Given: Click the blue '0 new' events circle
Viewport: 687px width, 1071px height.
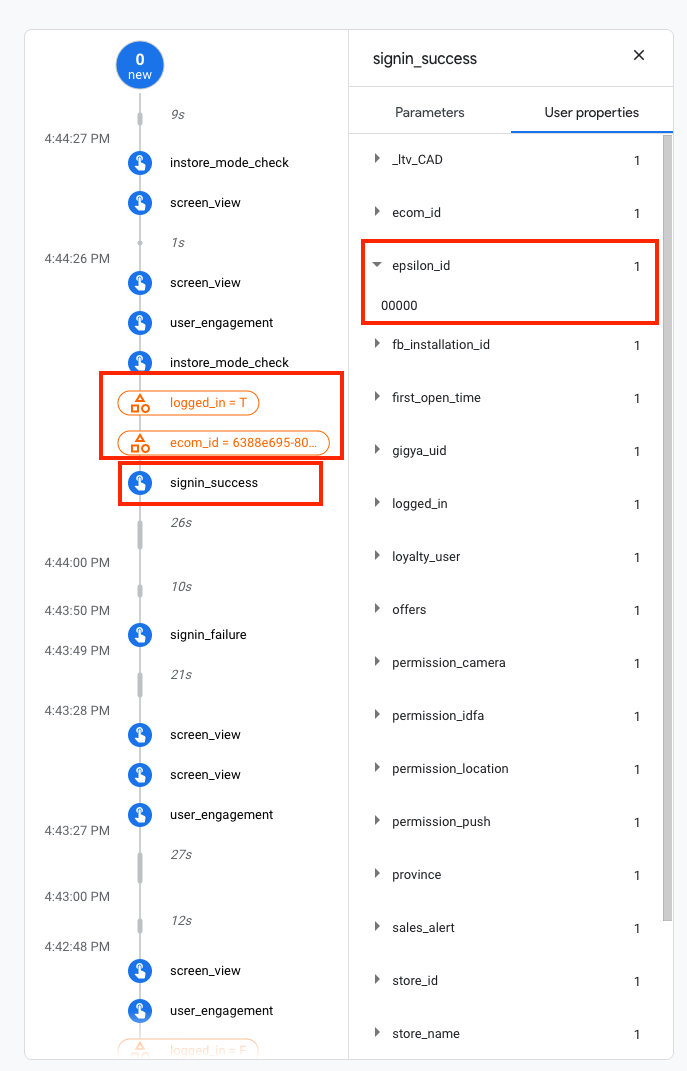Looking at the screenshot, I should pos(140,66).
